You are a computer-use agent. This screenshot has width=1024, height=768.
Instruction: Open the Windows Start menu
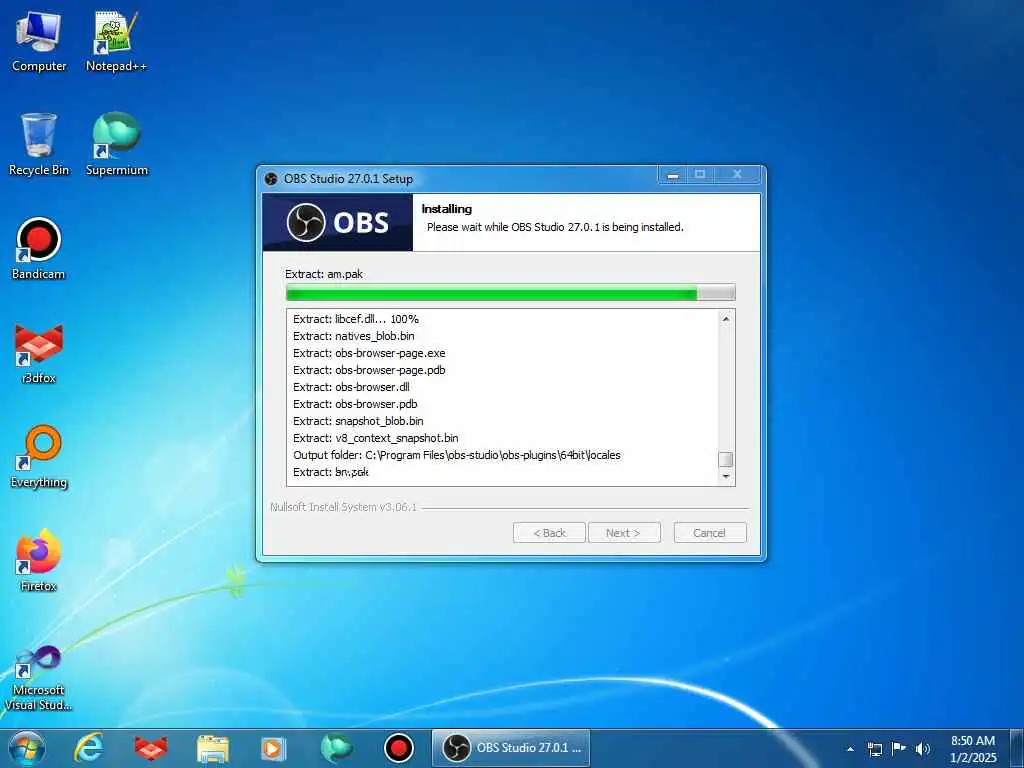[x=27, y=748]
